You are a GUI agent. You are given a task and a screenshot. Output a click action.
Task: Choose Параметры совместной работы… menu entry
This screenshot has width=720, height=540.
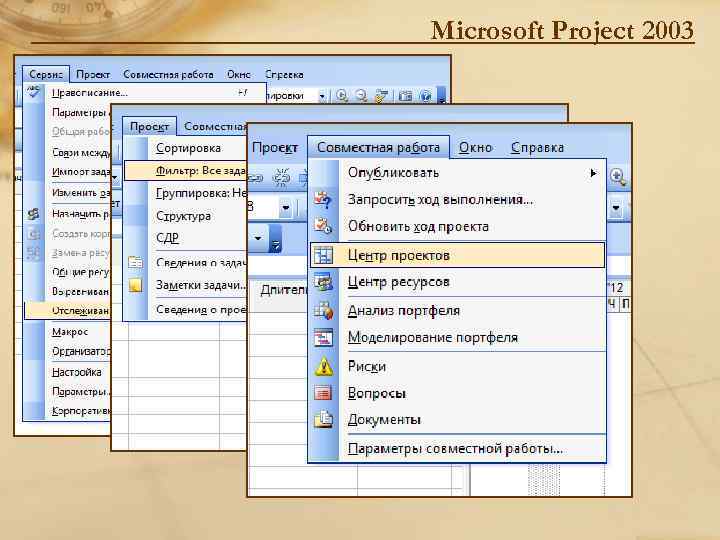point(455,449)
